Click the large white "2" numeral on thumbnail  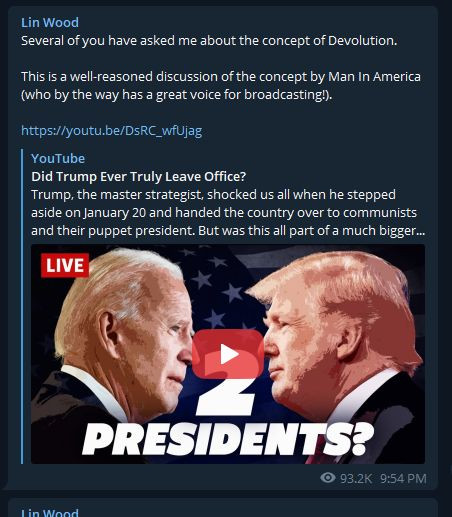coord(226,397)
